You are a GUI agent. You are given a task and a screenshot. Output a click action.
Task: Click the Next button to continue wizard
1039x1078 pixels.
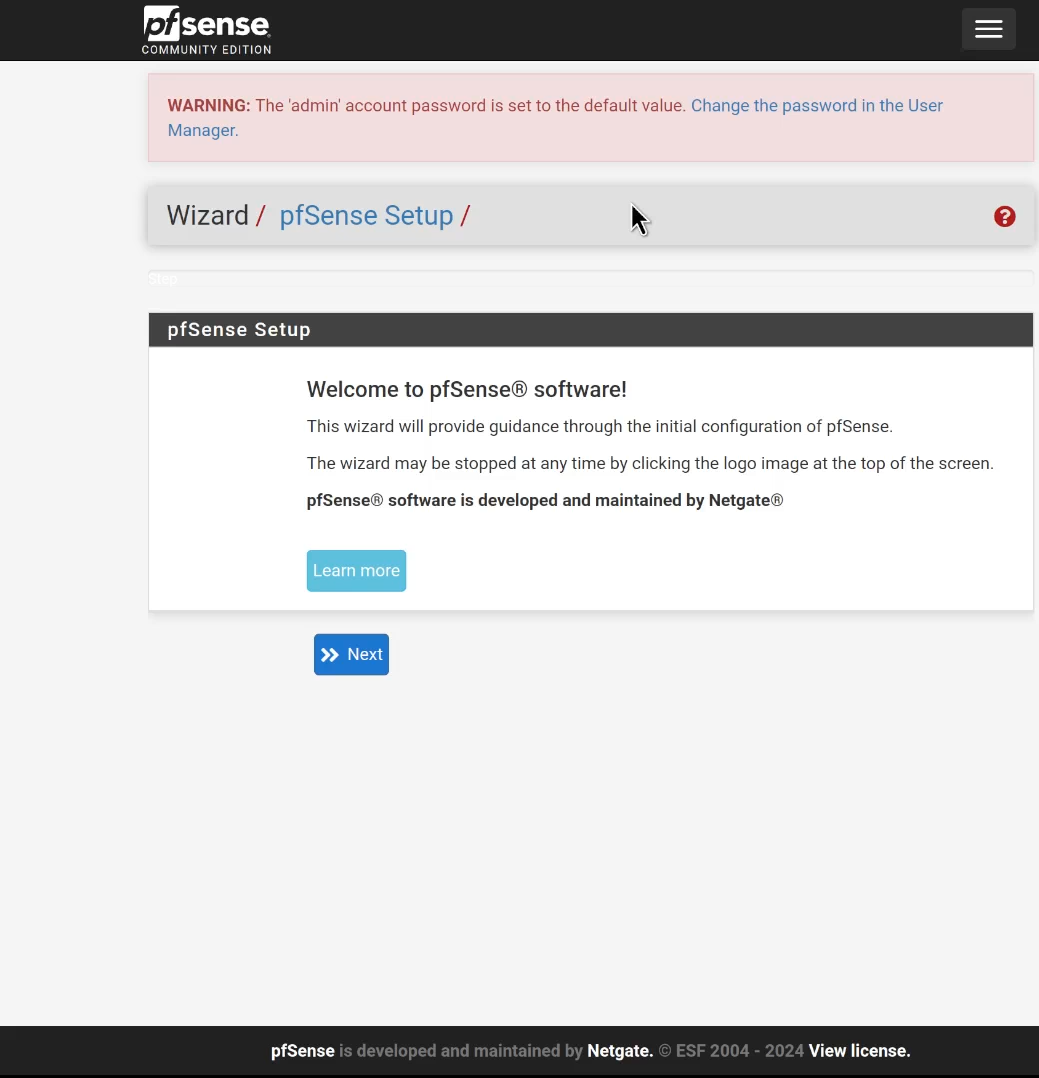pyautogui.click(x=351, y=654)
